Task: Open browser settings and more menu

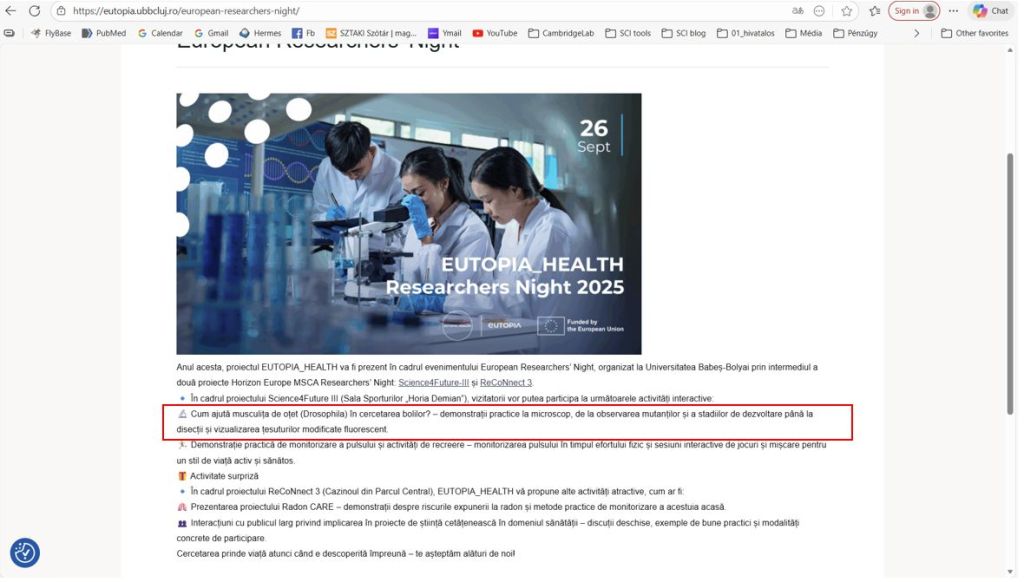Action: click(x=953, y=11)
